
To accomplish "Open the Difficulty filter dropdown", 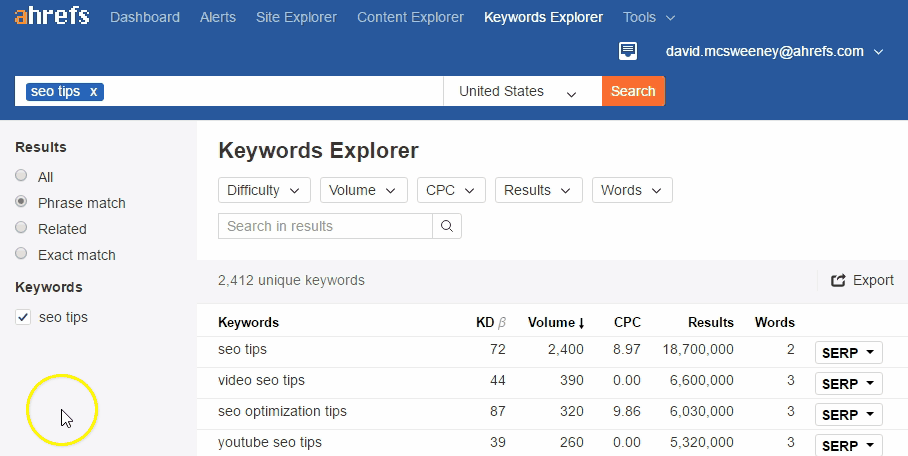I will point(264,190).
